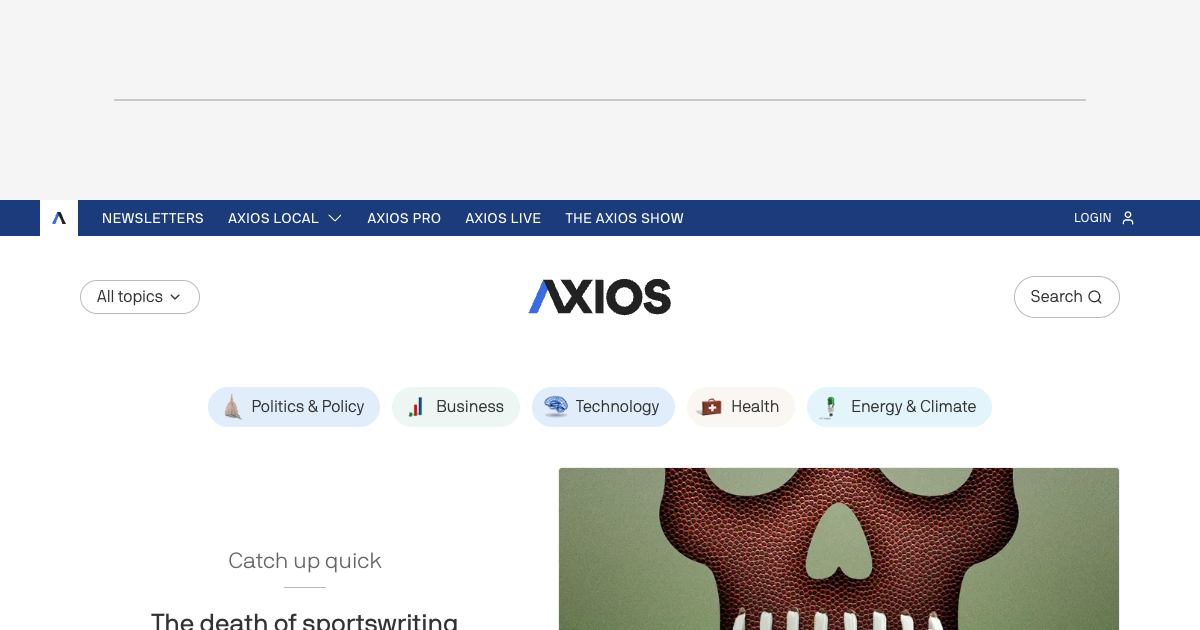Viewport: 1200px width, 630px height.
Task: Select AXIOS PRO in the navigation bar
Action: (404, 218)
